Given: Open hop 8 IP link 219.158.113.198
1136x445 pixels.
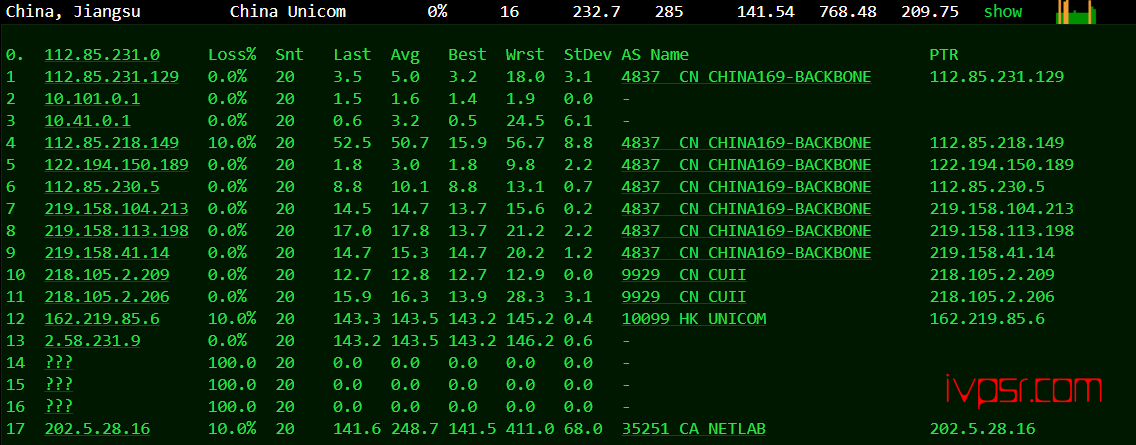Looking at the screenshot, I should (117, 230).
